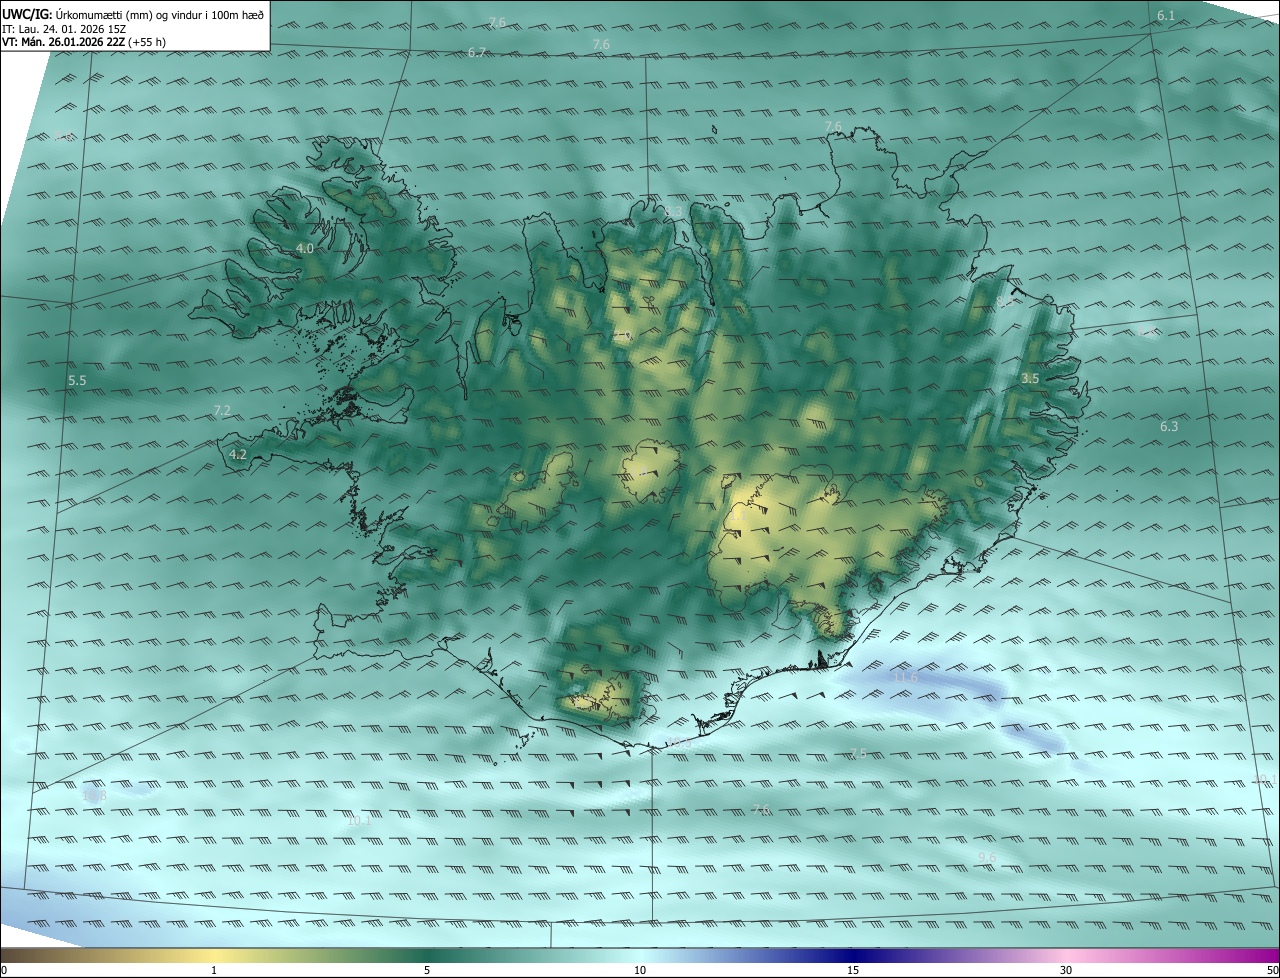Image resolution: width=1280 pixels, height=978 pixels.
Task: Click the 9.6 value label on the map
Action: [x=987, y=857]
